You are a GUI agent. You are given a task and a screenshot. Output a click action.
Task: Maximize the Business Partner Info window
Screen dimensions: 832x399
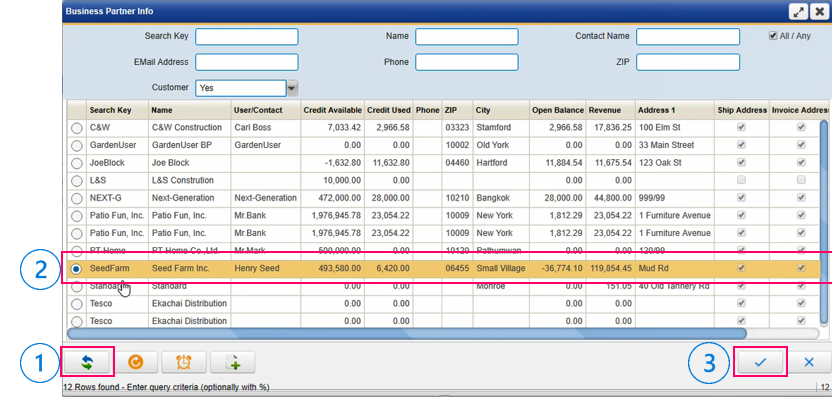pos(798,11)
